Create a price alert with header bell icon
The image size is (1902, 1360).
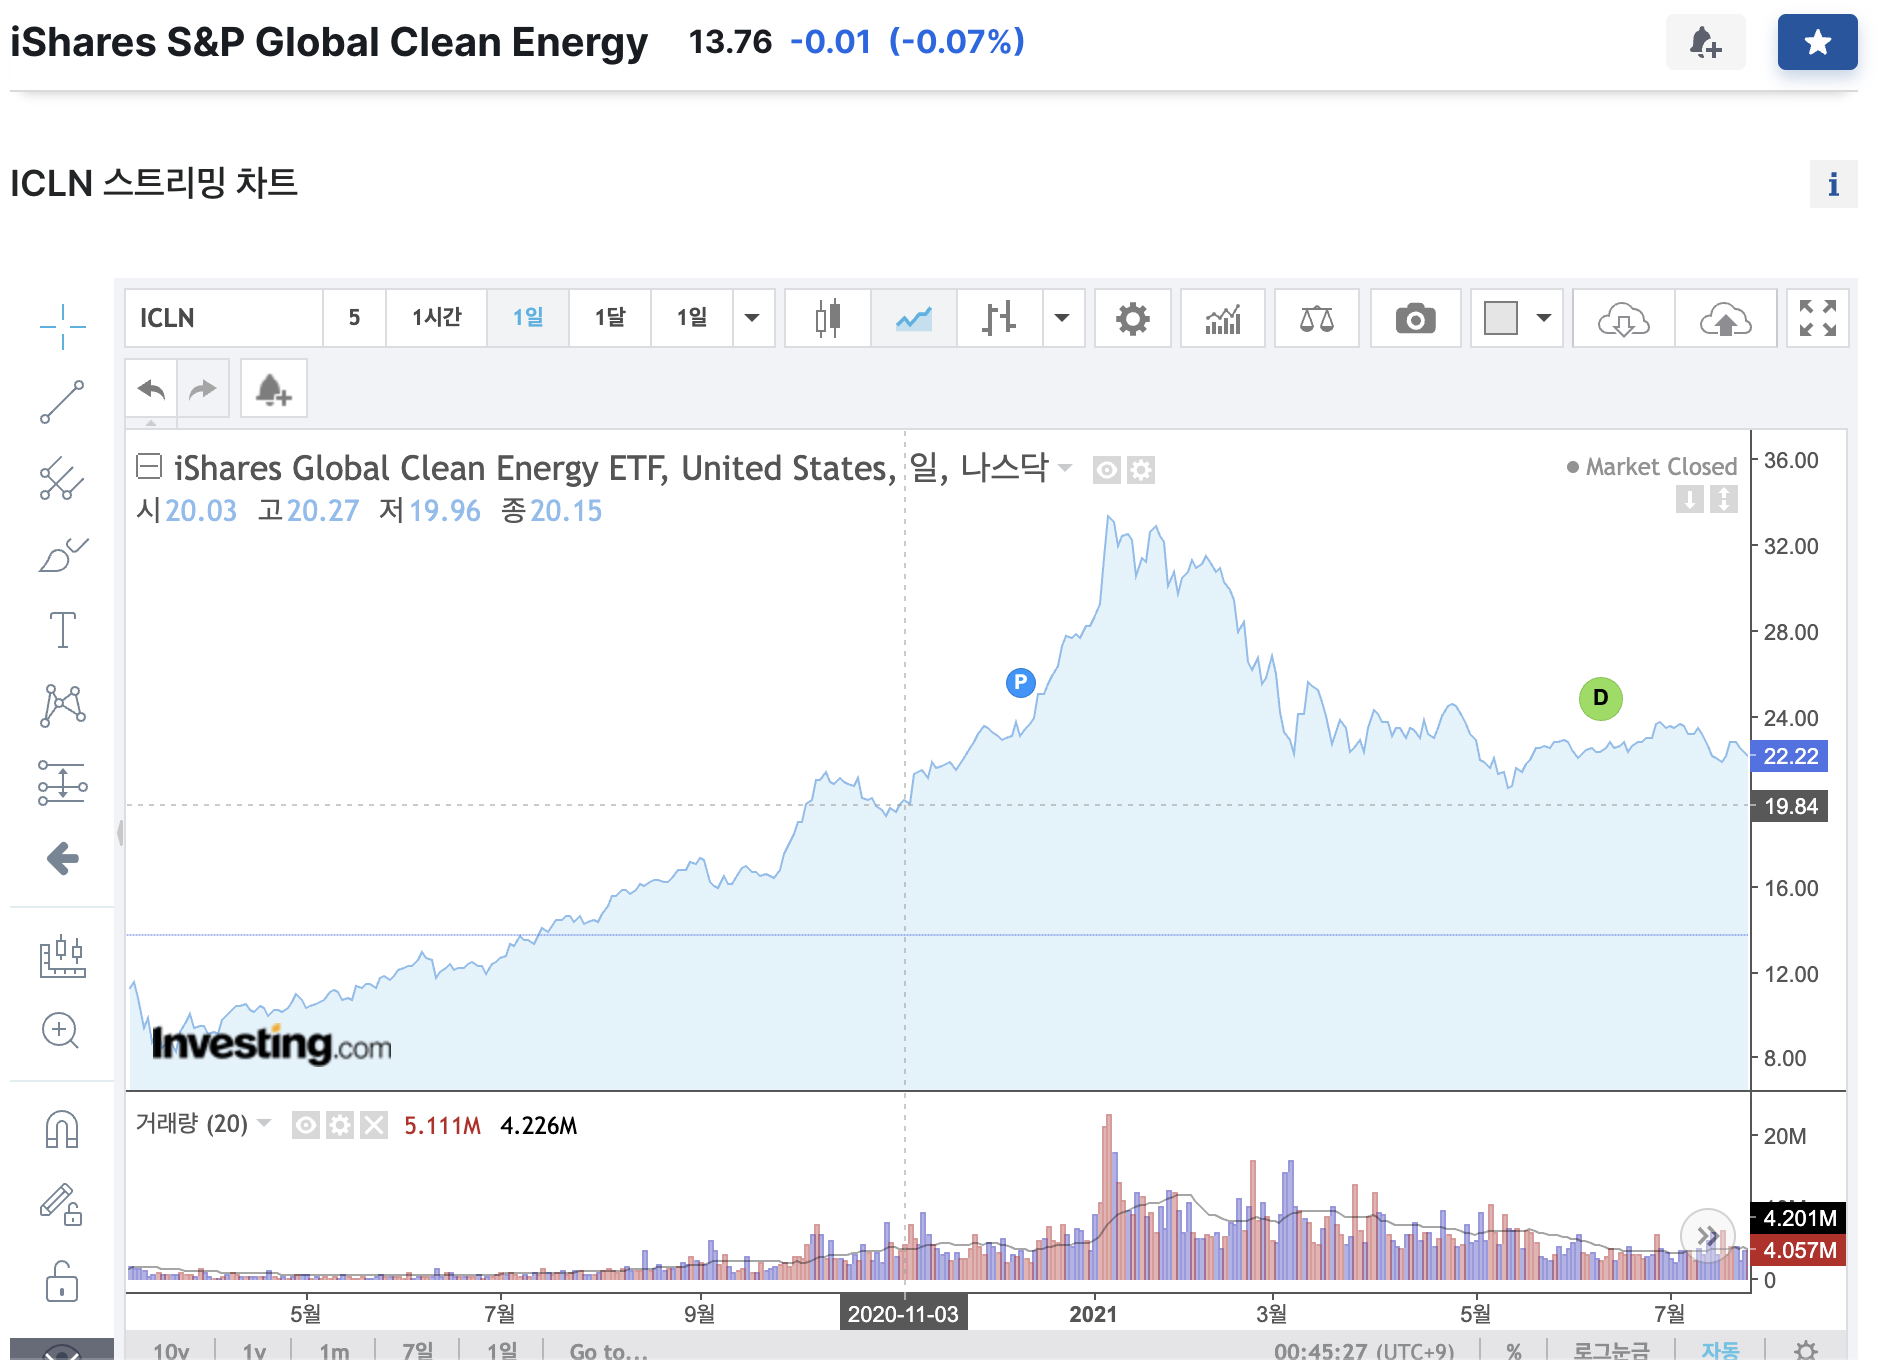pos(1705,42)
